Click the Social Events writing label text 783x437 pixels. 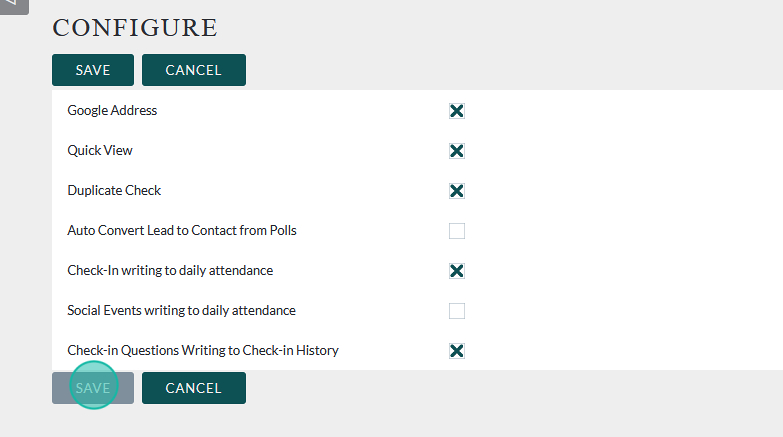pos(181,310)
